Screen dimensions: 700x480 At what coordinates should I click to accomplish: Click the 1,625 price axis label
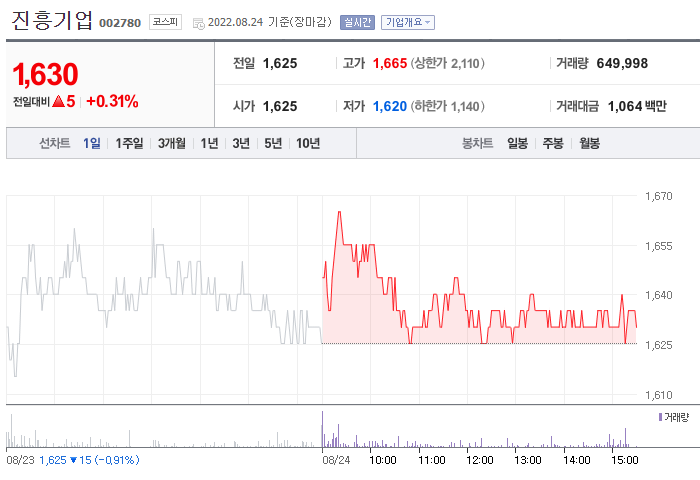(x=658, y=345)
